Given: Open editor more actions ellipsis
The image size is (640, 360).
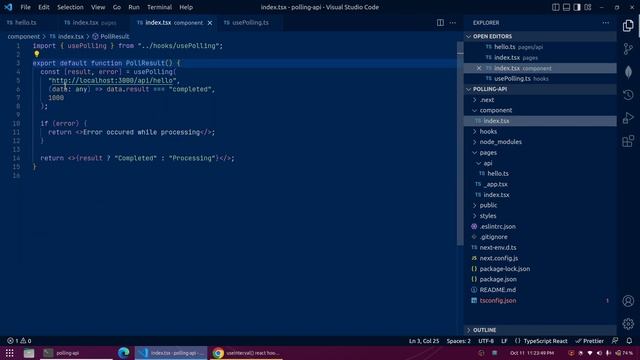Looking at the screenshot, I should click(453, 23).
